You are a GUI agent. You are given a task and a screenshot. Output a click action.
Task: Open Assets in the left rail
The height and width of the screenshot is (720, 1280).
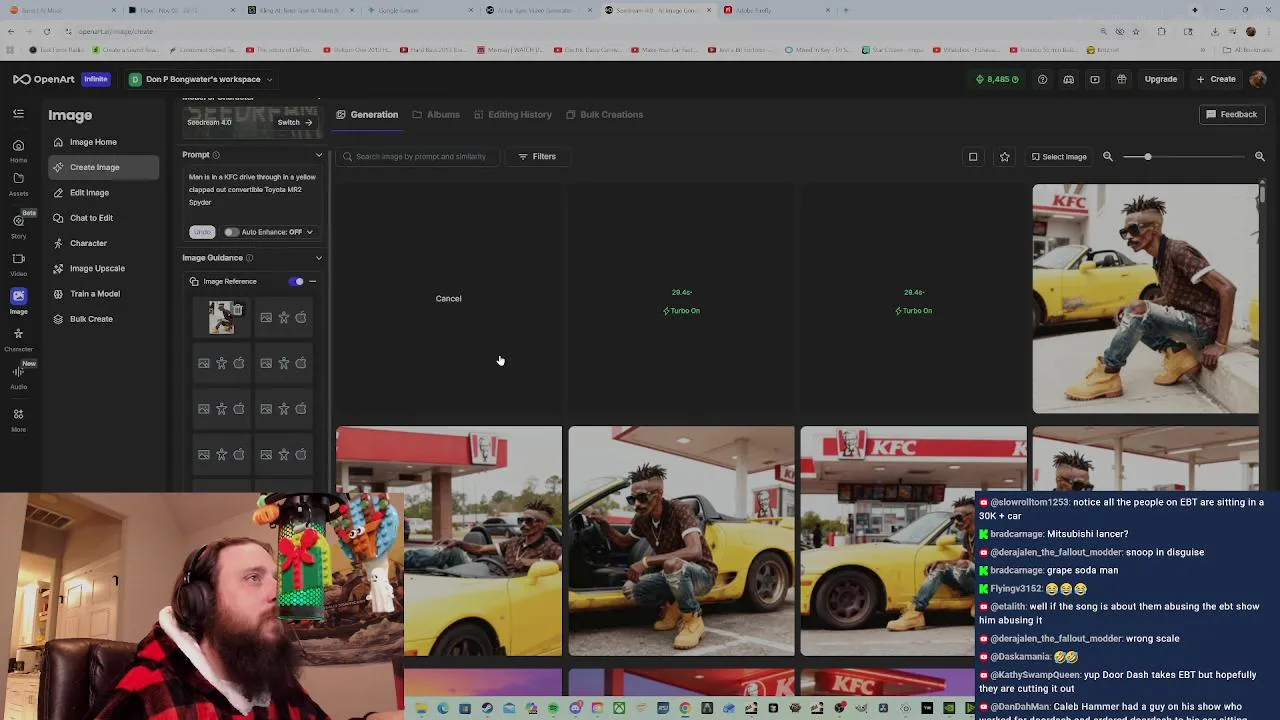[18, 184]
